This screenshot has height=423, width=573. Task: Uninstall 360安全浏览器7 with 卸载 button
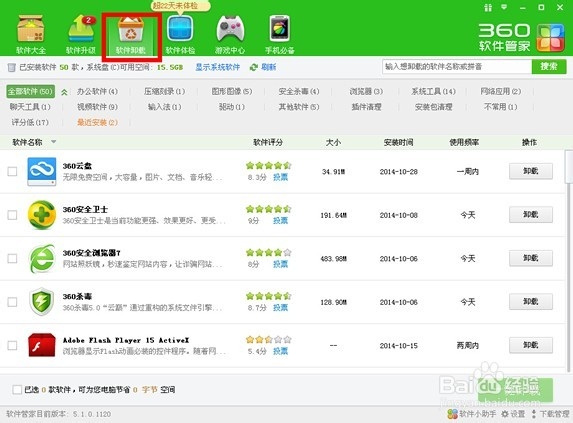pos(531,258)
